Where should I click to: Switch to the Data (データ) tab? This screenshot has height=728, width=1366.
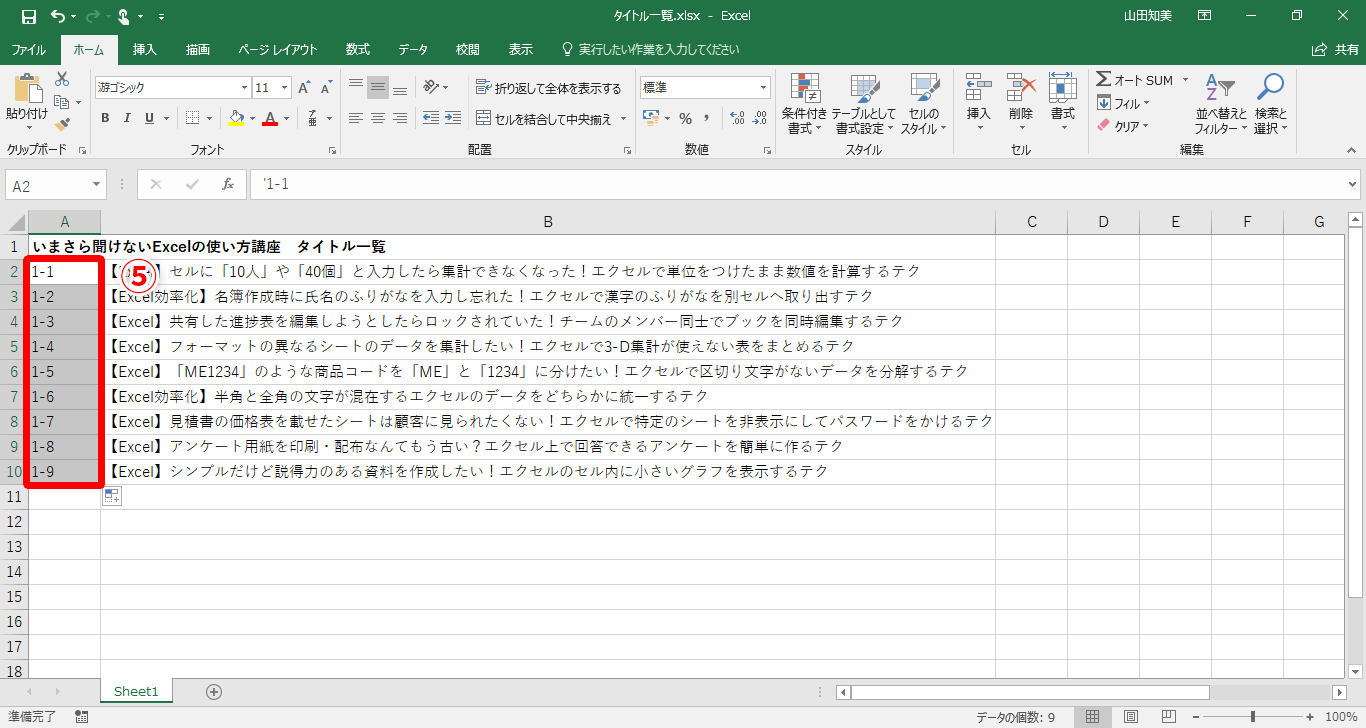pos(413,49)
